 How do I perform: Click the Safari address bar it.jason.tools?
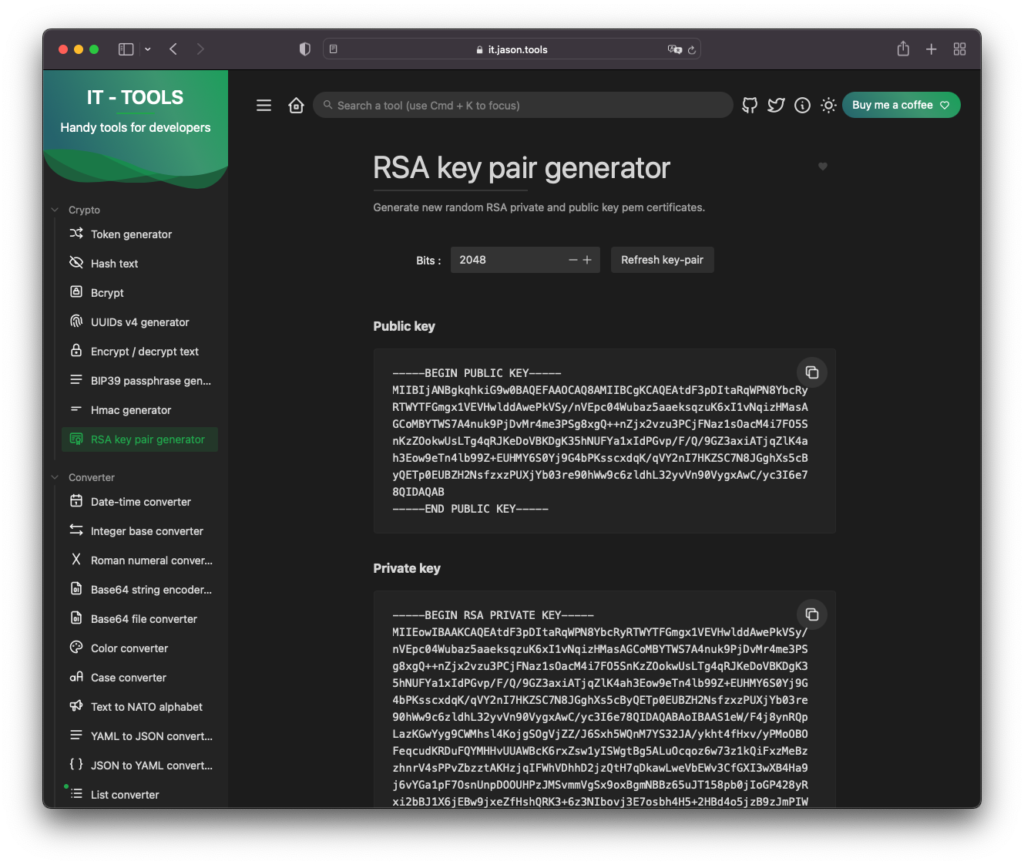pyautogui.click(x=512, y=49)
